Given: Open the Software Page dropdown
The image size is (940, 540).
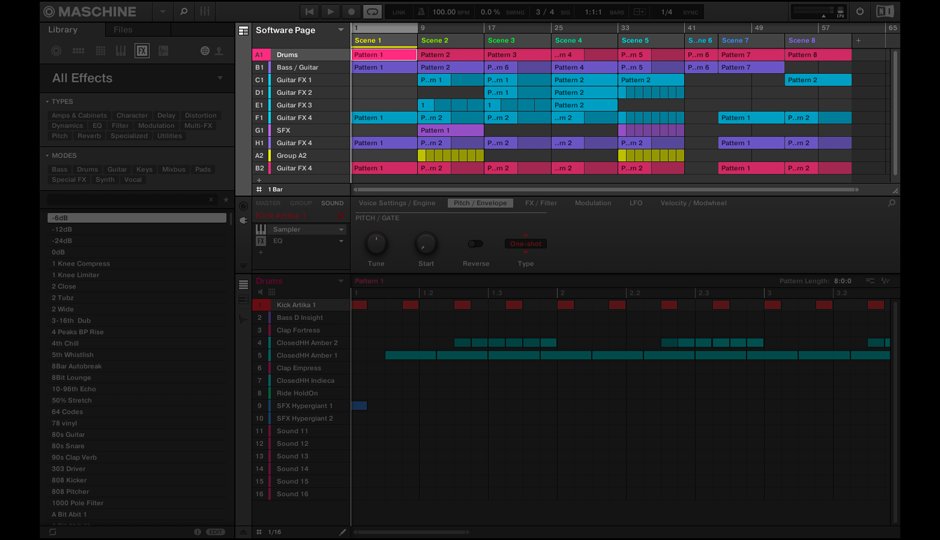Looking at the screenshot, I should pyautogui.click(x=340, y=30).
